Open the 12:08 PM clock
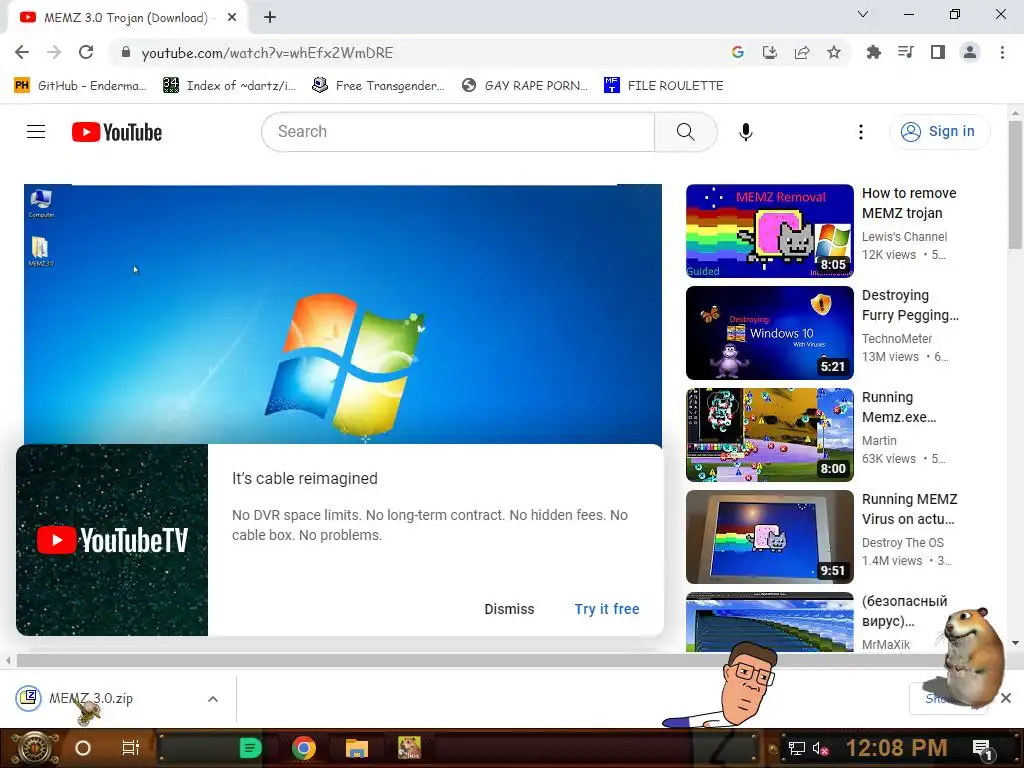Image resolution: width=1024 pixels, height=768 pixels. pyautogui.click(x=897, y=748)
